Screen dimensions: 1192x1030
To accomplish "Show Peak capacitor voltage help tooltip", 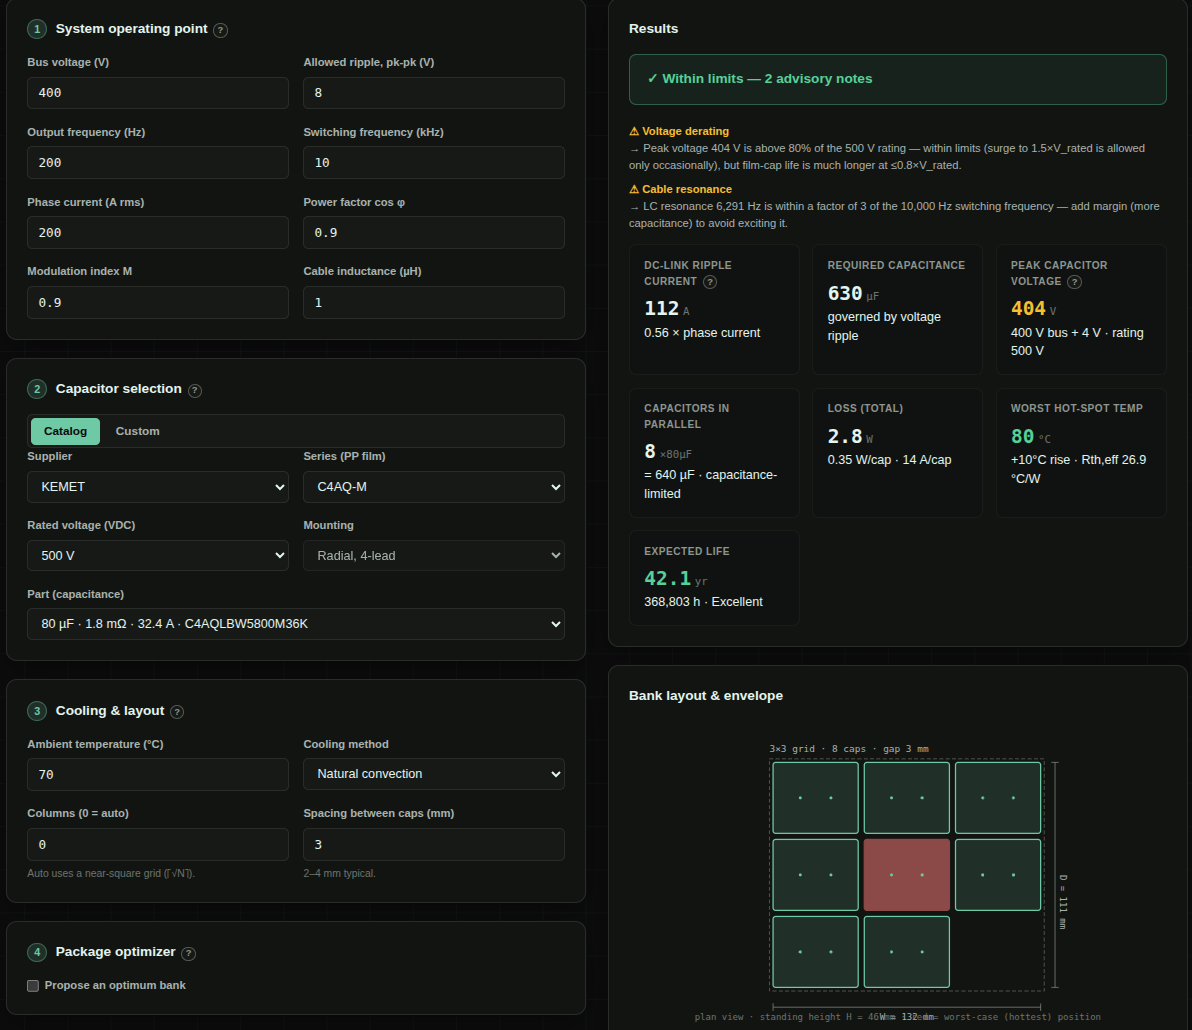I will [x=1074, y=282].
